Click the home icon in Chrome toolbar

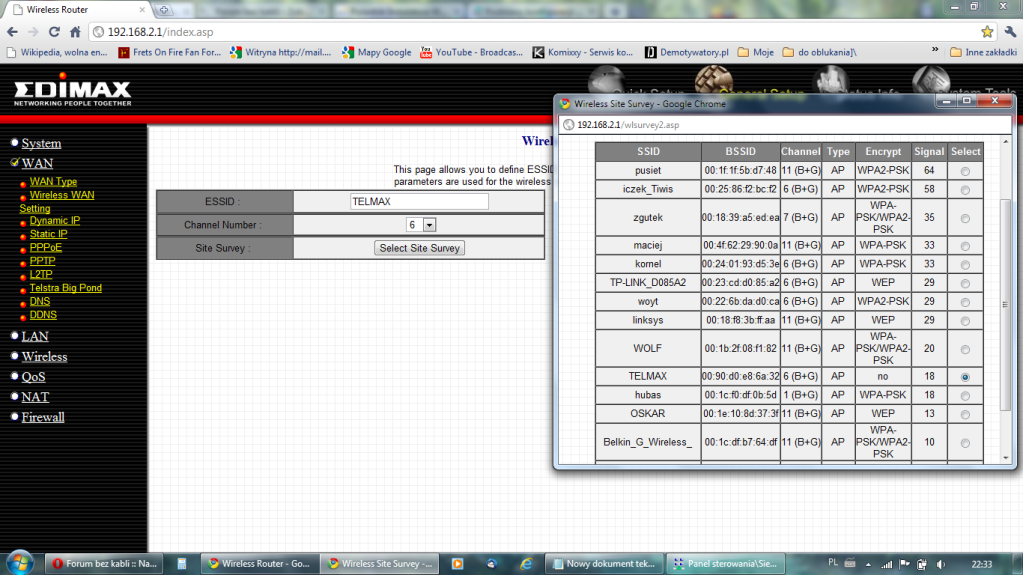tap(77, 32)
